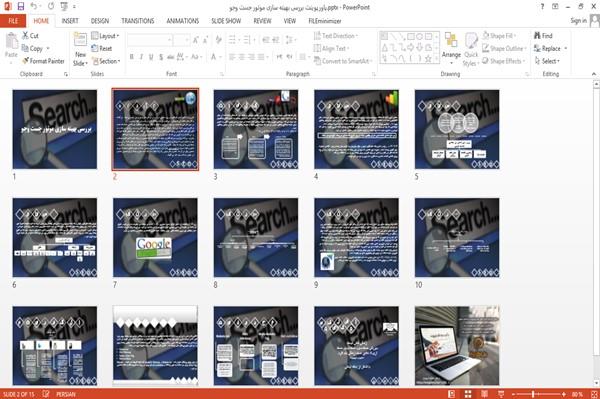Click the Find binoculars button

pyautogui.click(x=543, y=36)
